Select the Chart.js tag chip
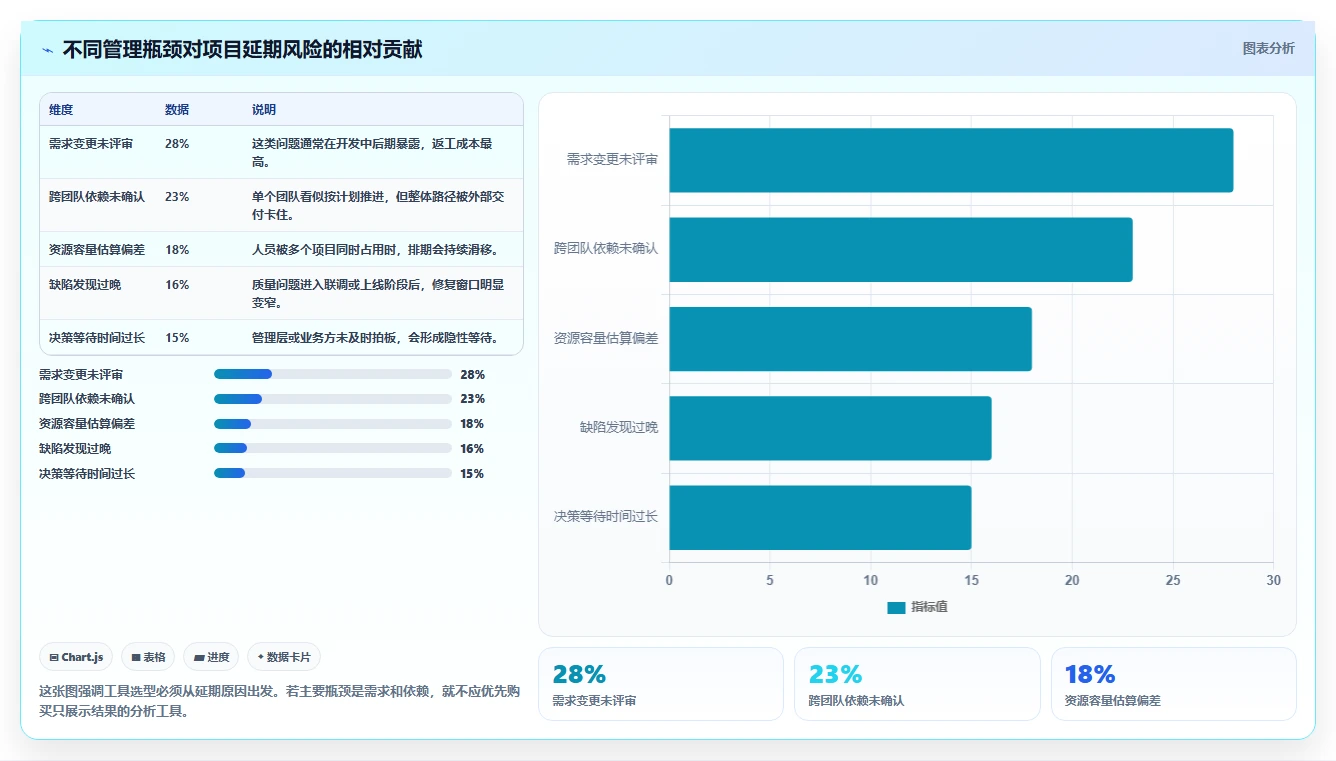Screen dimensions: 1336x761 [x=76, y=657]
